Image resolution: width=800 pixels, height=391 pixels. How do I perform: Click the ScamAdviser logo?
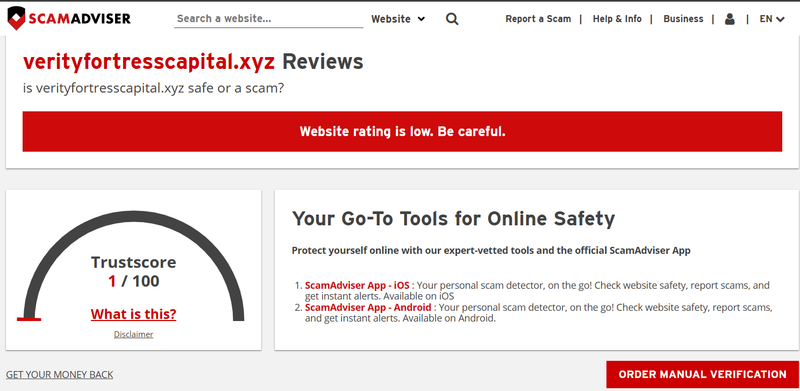tap(69, 18)
